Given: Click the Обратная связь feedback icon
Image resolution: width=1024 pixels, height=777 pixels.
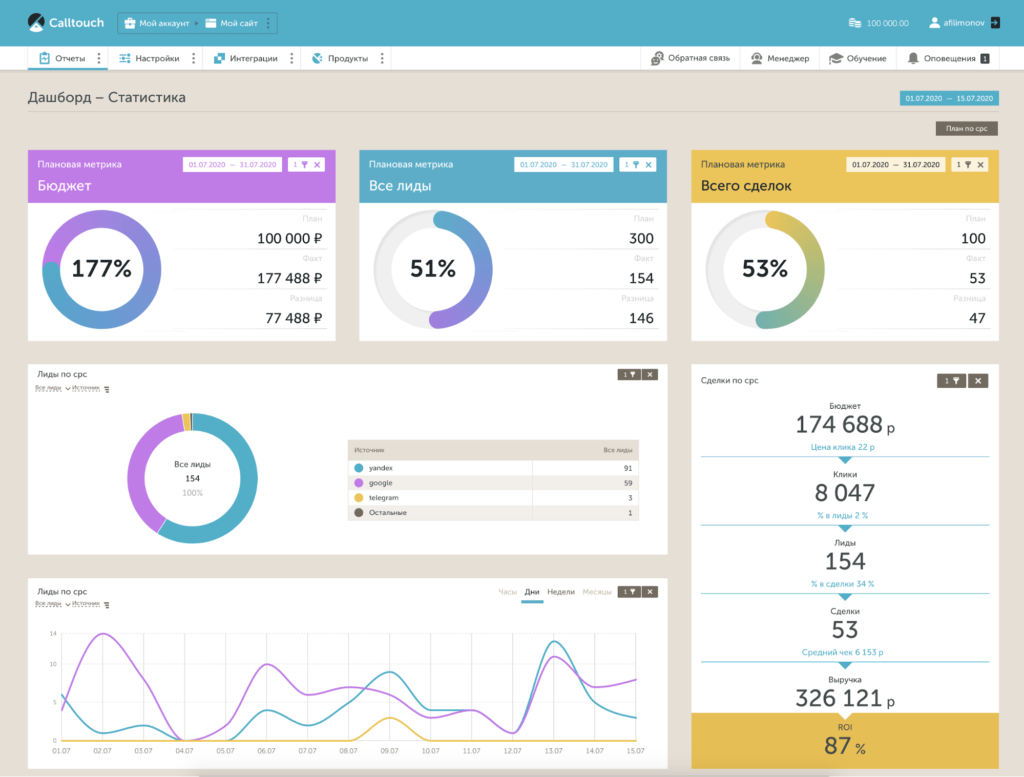Looking at the screenshot, I should tap(657, 58).
